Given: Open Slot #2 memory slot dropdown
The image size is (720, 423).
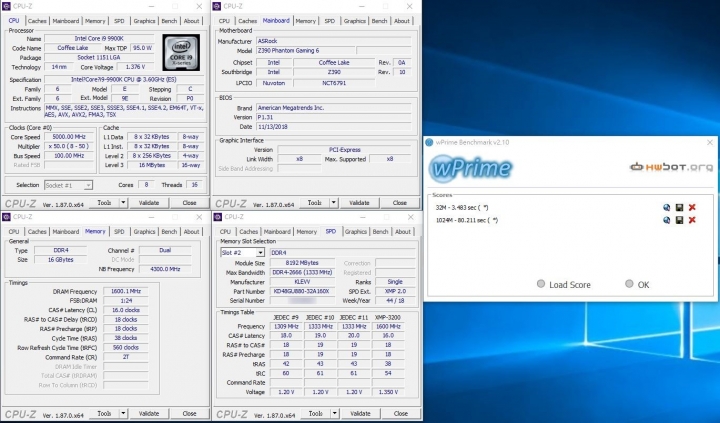Looking at the screenshot, I should 242,253.
